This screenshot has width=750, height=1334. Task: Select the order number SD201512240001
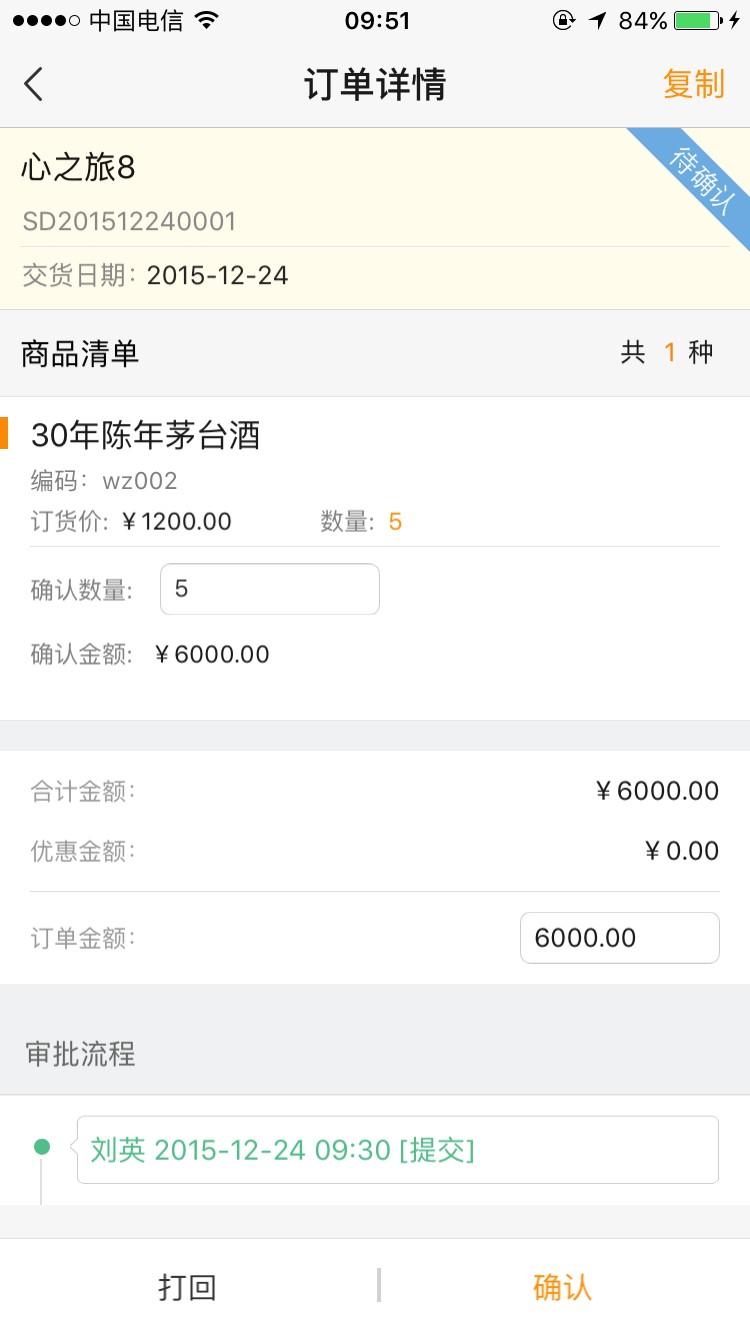pos(129,221)
